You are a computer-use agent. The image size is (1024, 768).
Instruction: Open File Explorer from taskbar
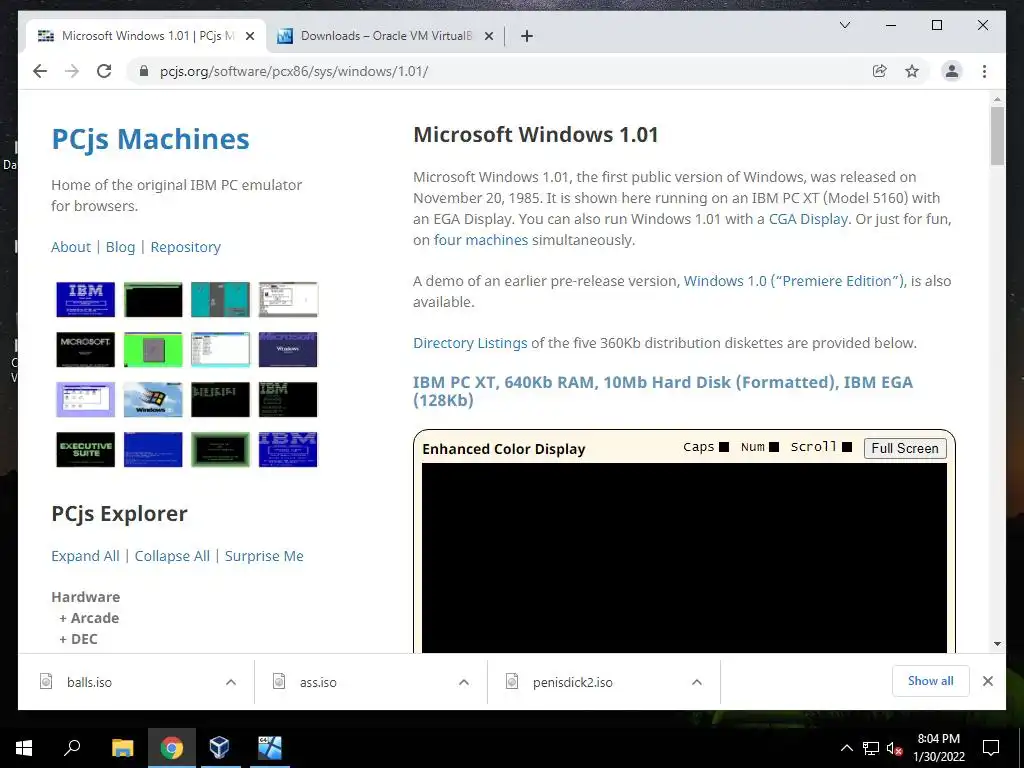(x=122, y=748)
